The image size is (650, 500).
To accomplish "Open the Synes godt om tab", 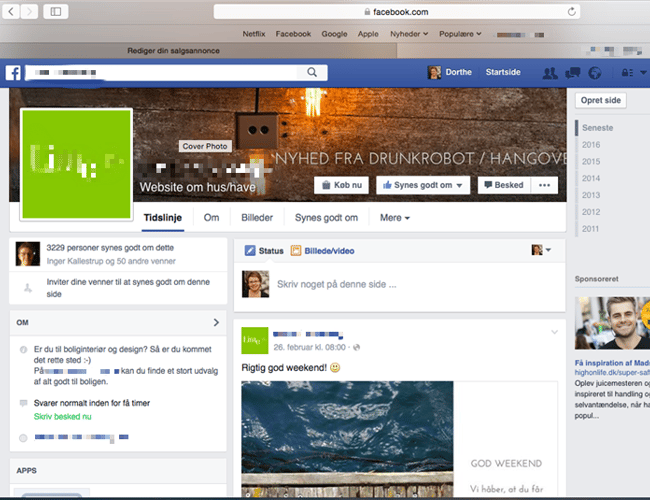I will tap(326, 218).
